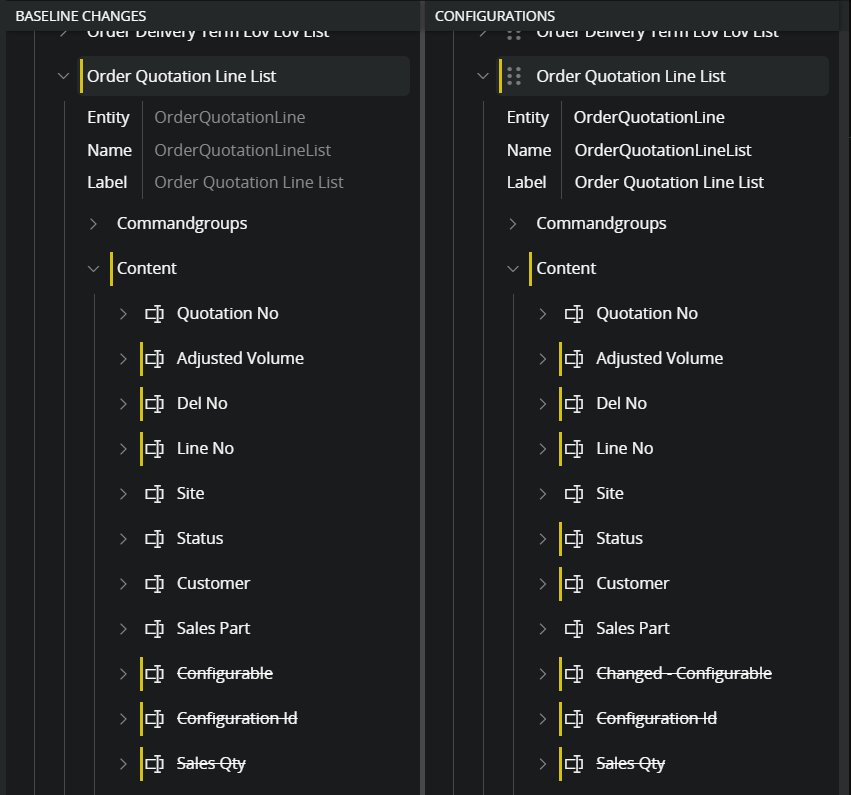Click field icon next to Customer in Baseline Changes
The width and height of the screenshot is (851, 795).
point(155,584)
